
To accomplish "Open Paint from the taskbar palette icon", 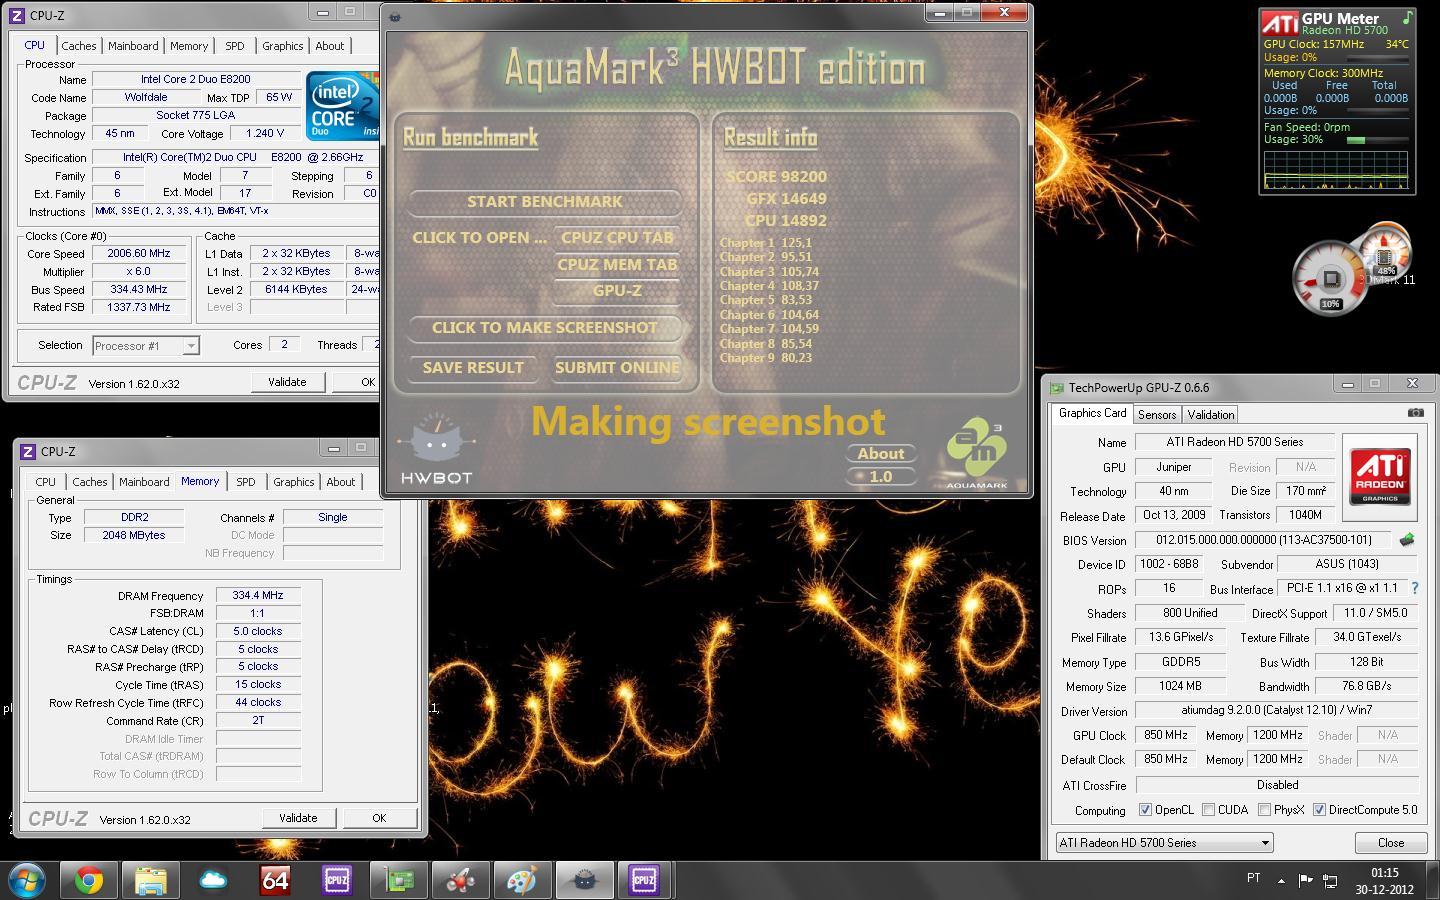I will tap(523, 880).
